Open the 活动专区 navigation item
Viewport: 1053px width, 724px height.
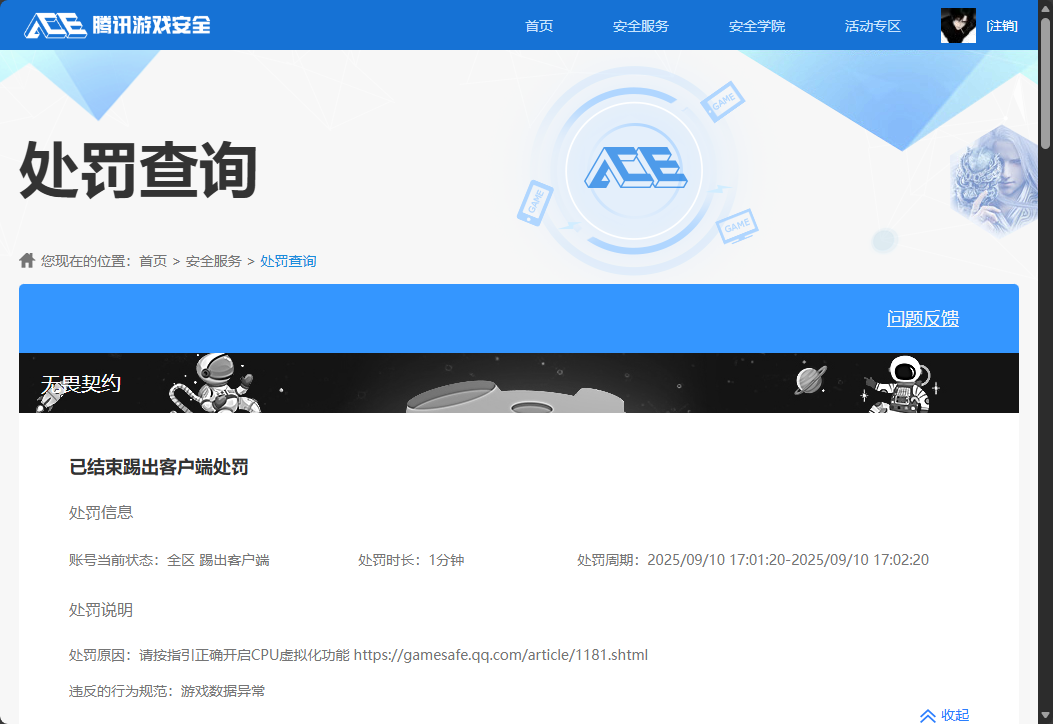point(872,25)
